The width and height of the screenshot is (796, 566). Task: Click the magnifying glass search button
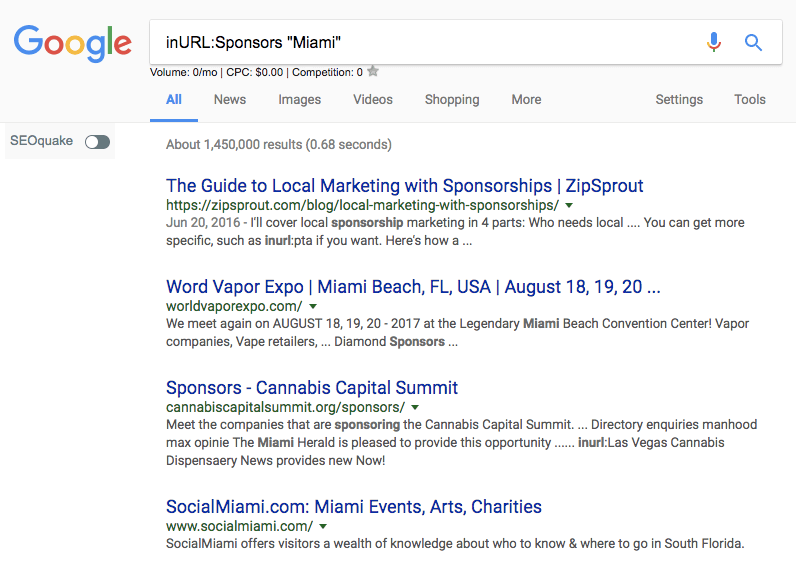pos(753,43)
